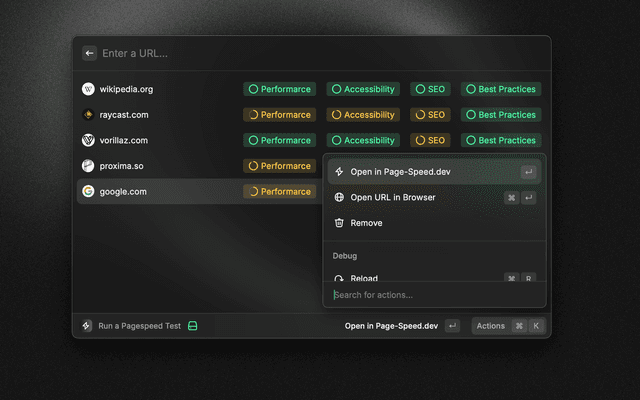This screenshot has height=400, width=640.
Task: Click the vorillaz.com favicon
Action: (x=88, y=141)
